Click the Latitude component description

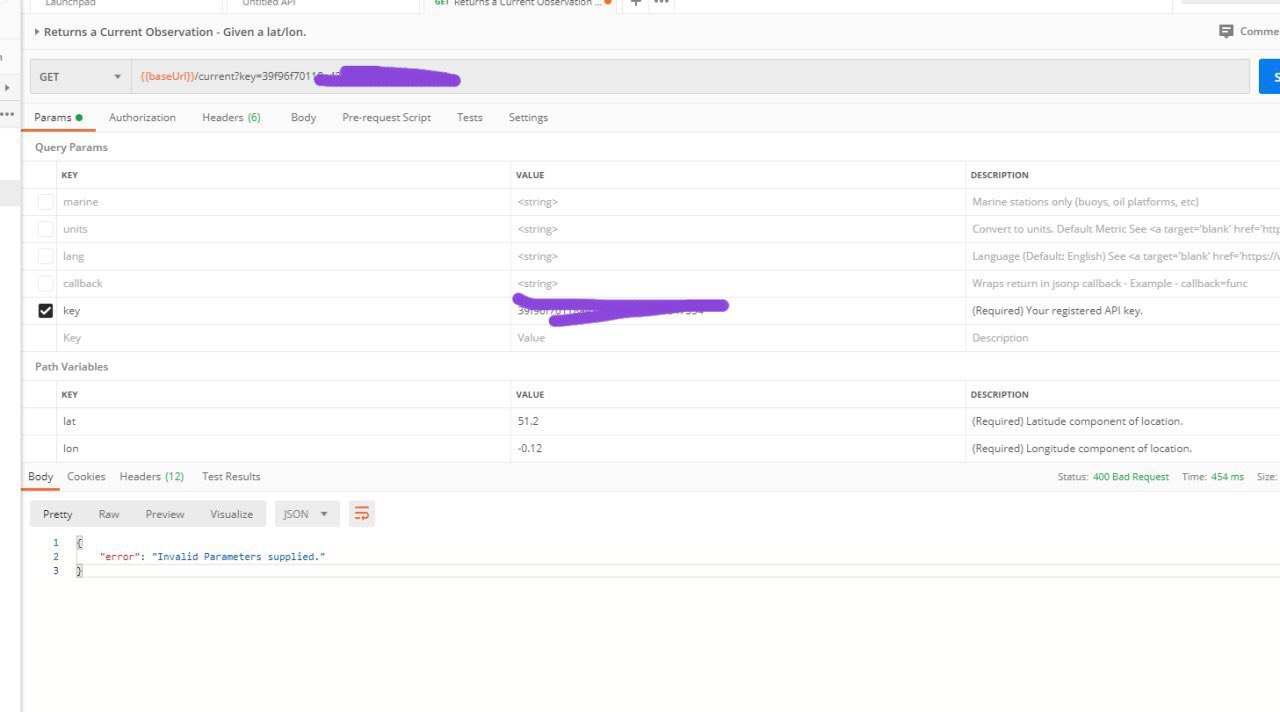(1077, 421)
